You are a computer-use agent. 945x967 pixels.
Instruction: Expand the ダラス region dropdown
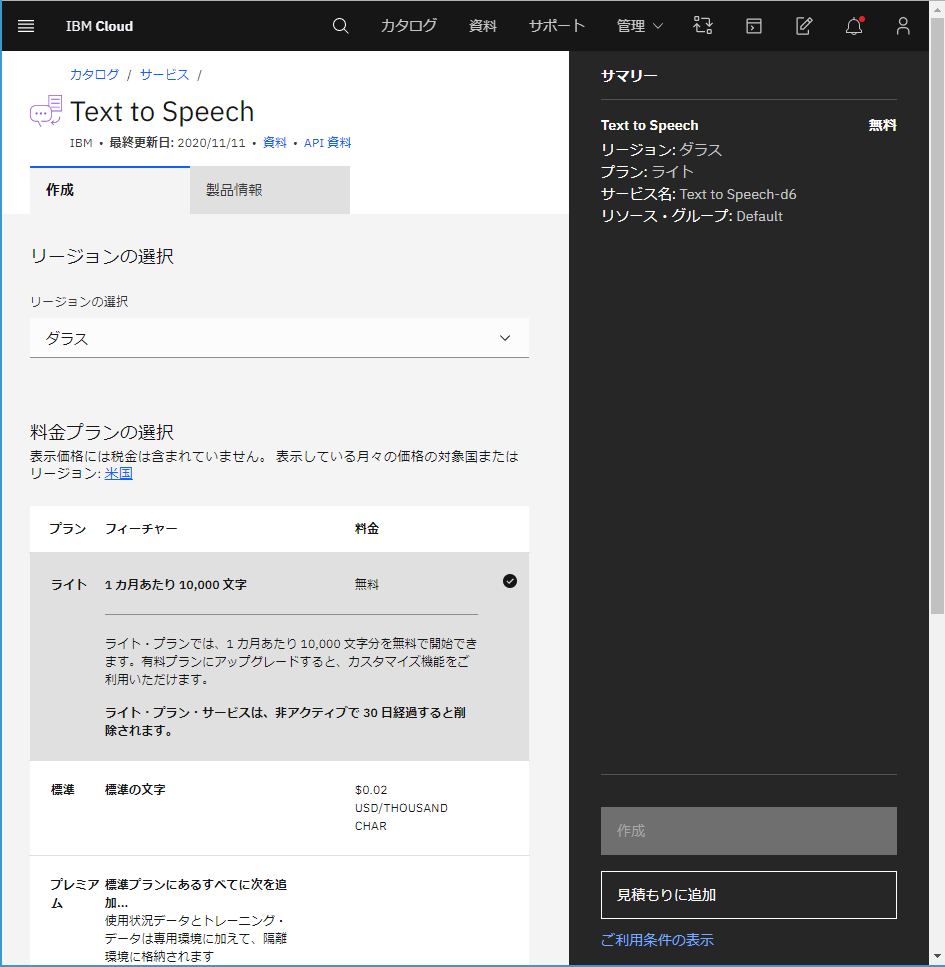[x=279, y=338]
